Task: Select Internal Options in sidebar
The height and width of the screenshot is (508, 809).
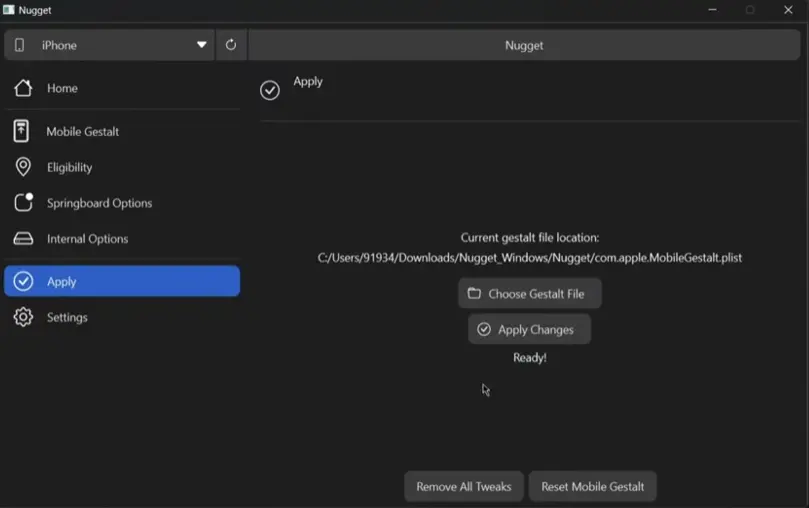Action: 122,238
